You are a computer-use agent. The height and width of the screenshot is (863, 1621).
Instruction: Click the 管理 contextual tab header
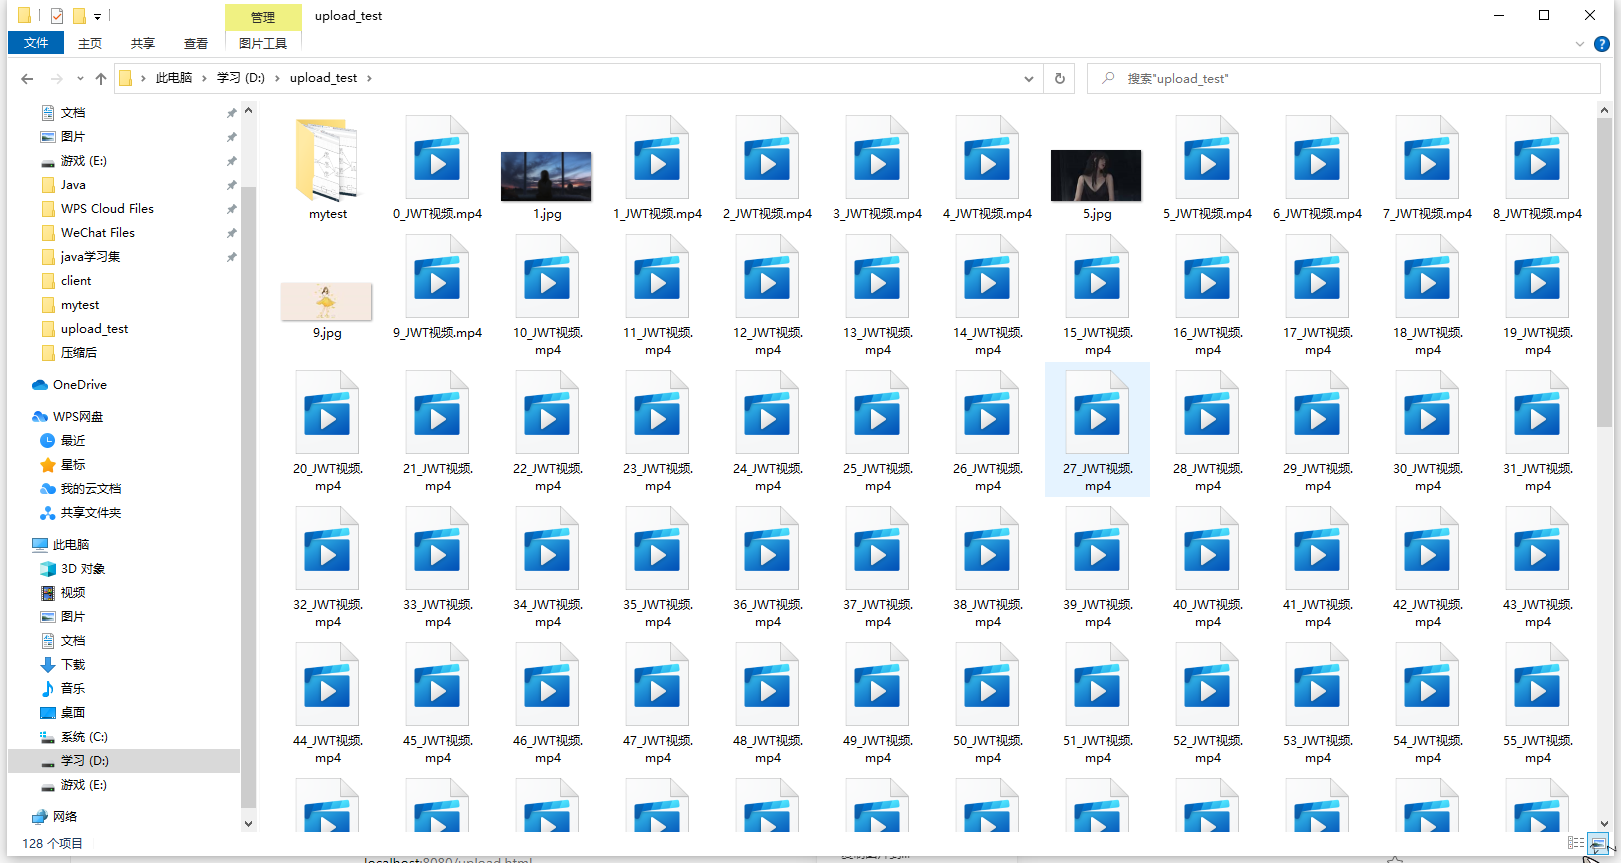pos(263,17)
